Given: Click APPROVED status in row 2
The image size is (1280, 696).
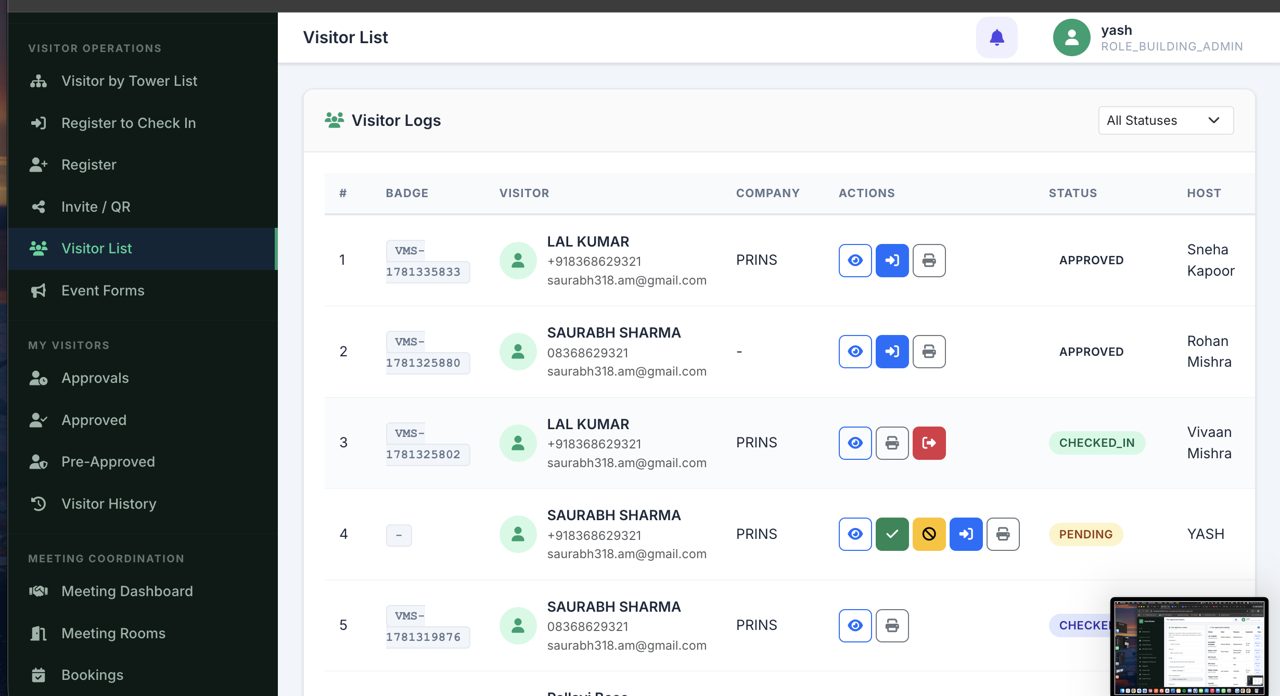Looking at the screenshot, I should (x=1091, y=352).
